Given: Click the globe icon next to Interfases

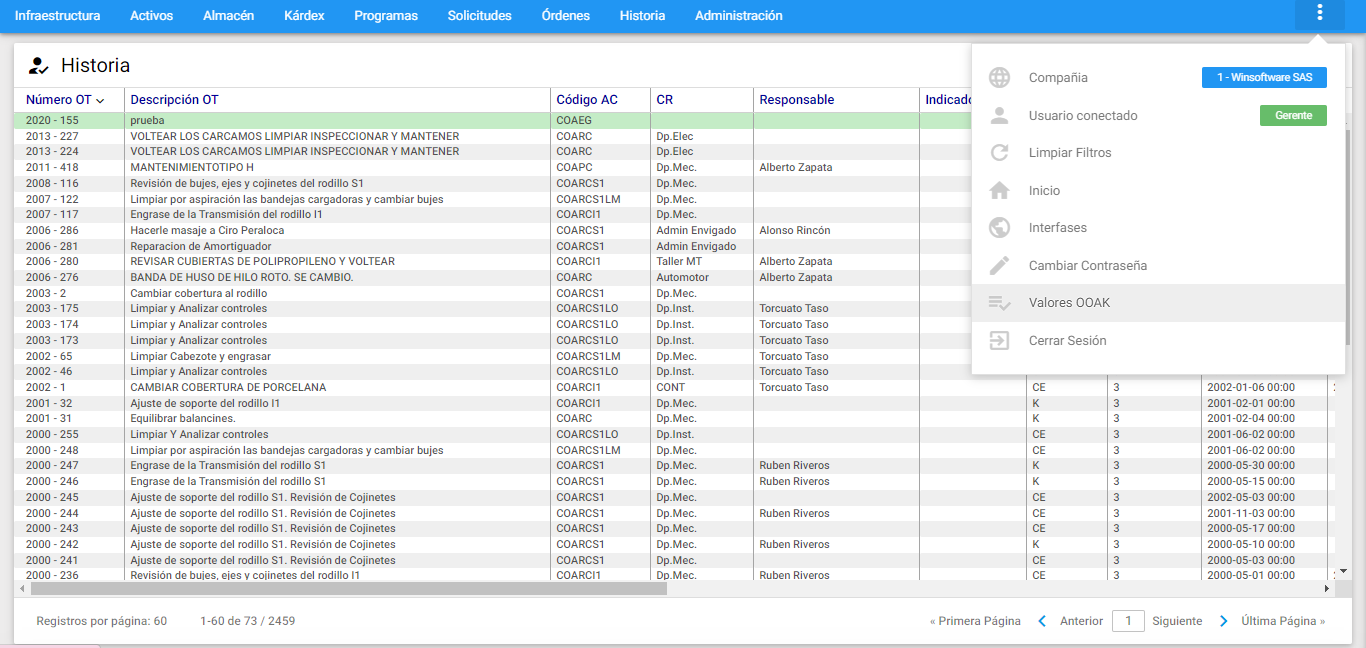Looking at the screenshot, I should click(999, 228).
